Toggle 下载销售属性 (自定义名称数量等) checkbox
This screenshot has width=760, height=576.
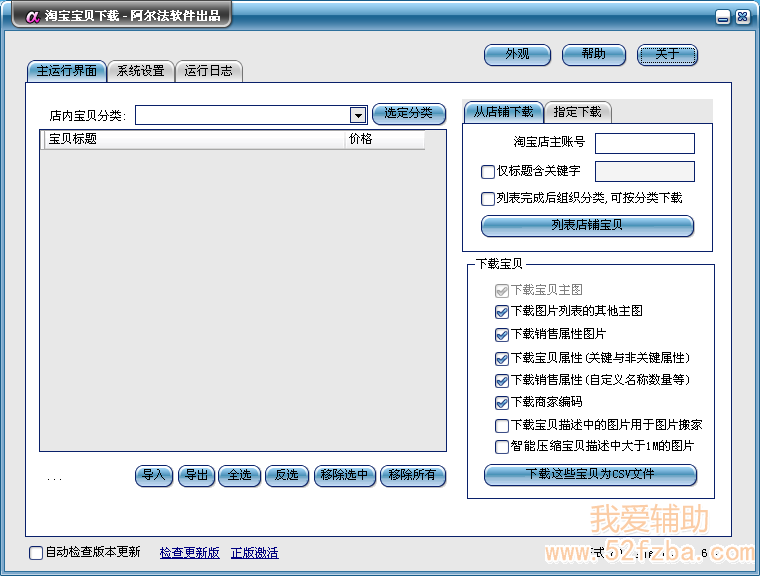pyautogui.click(x=502, y=381)
